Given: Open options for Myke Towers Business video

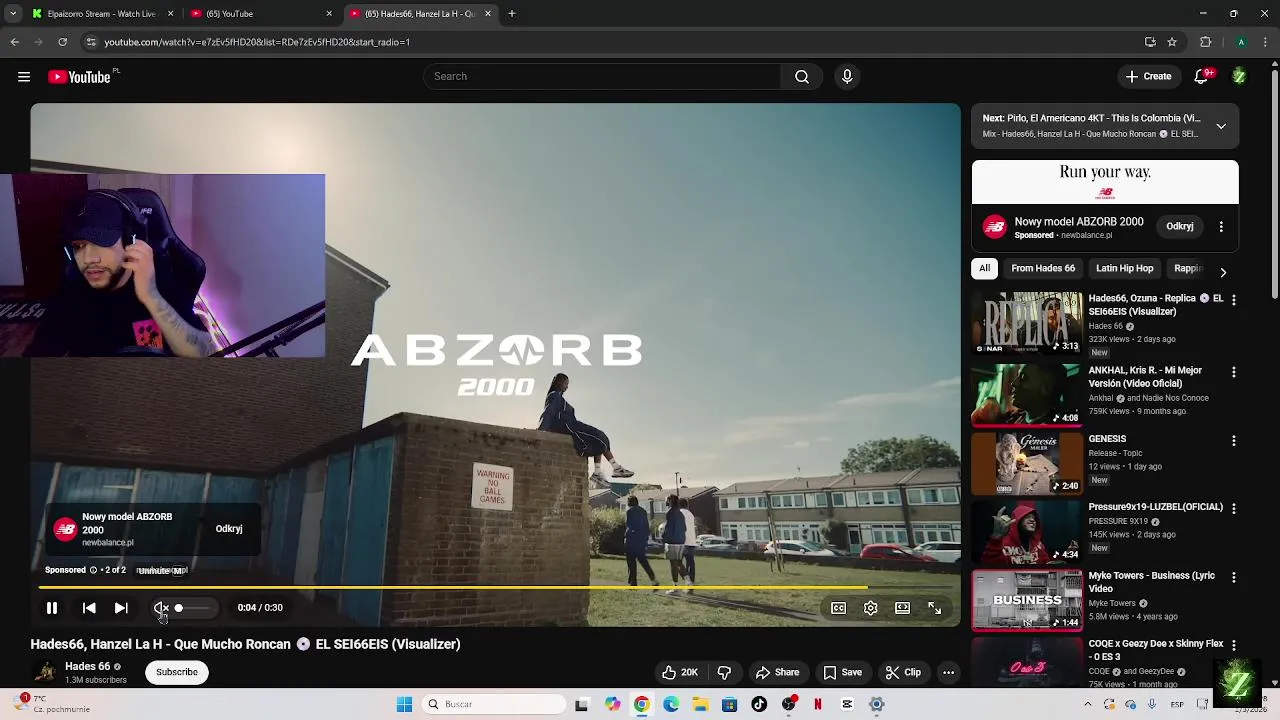Looking at the screenshot, I should pyautogui.click(x=1233, y=578).
